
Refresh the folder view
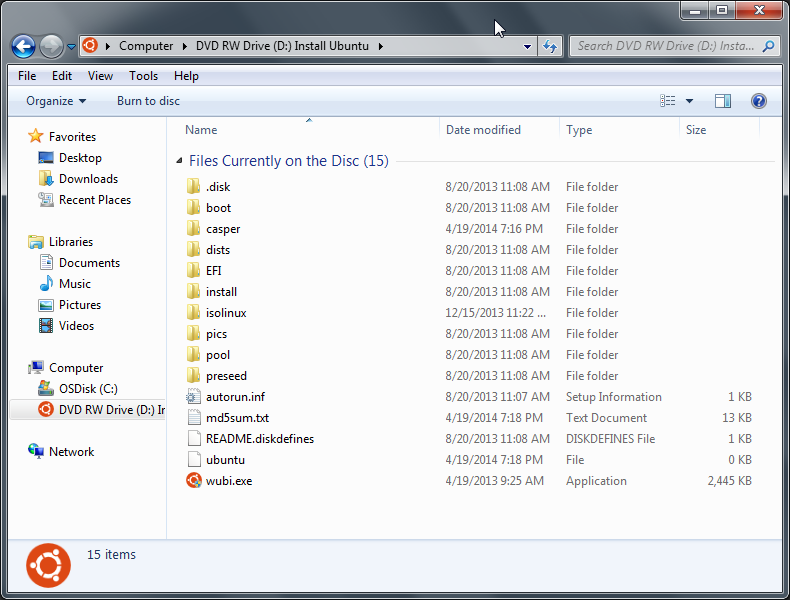[550, 46]
